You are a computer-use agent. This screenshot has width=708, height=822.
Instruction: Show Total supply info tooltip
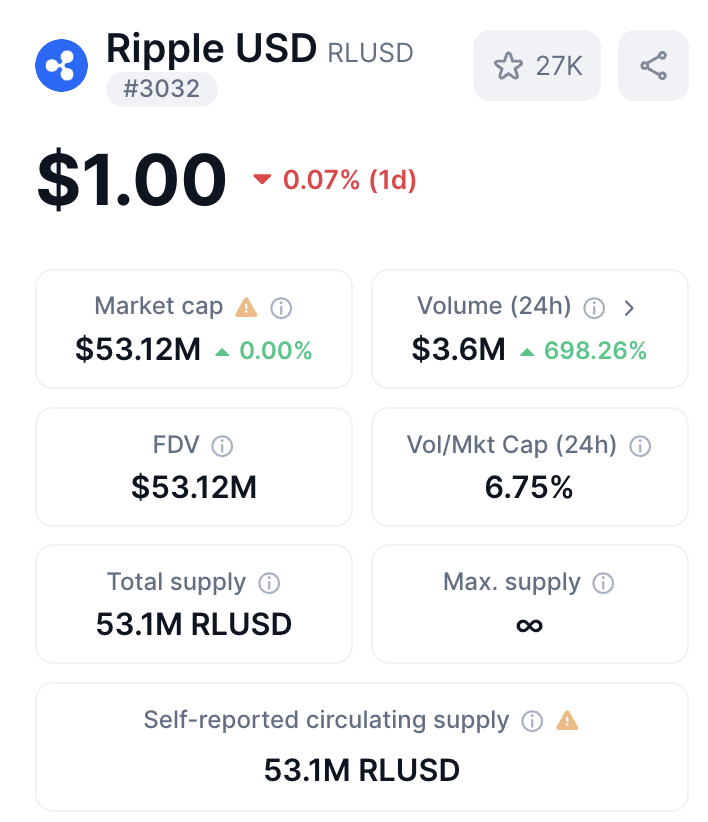pos(269,583)
